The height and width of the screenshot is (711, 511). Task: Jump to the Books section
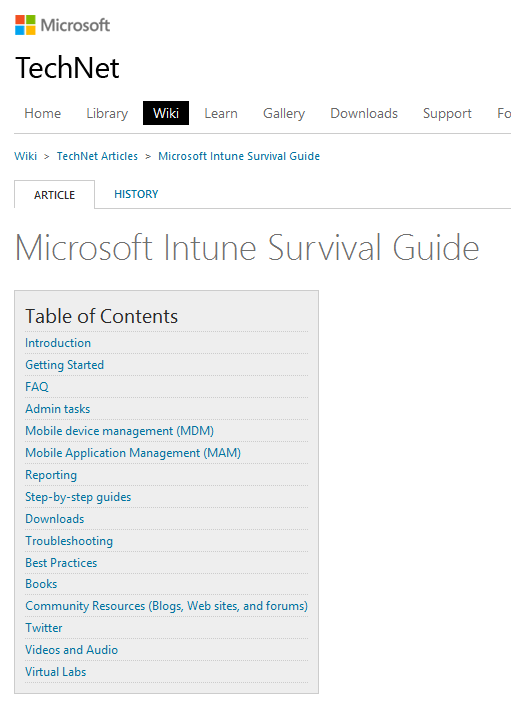coord(41,584)
